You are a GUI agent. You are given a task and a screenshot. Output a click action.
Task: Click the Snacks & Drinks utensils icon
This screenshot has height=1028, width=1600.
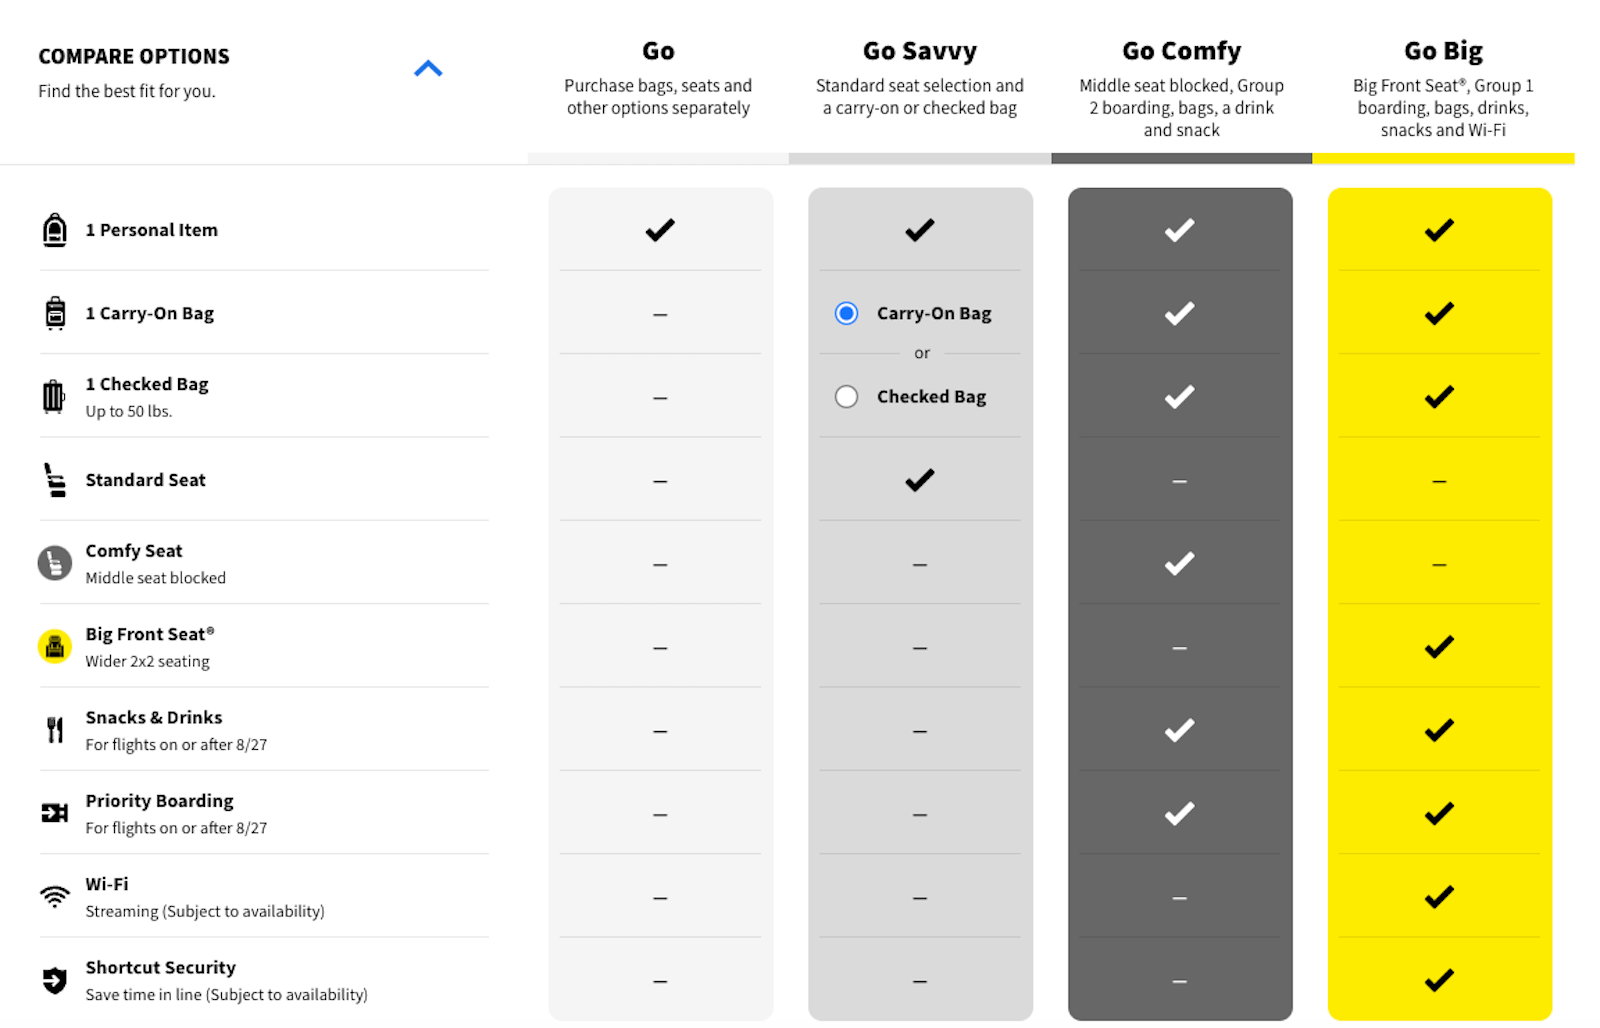(55, 730)
